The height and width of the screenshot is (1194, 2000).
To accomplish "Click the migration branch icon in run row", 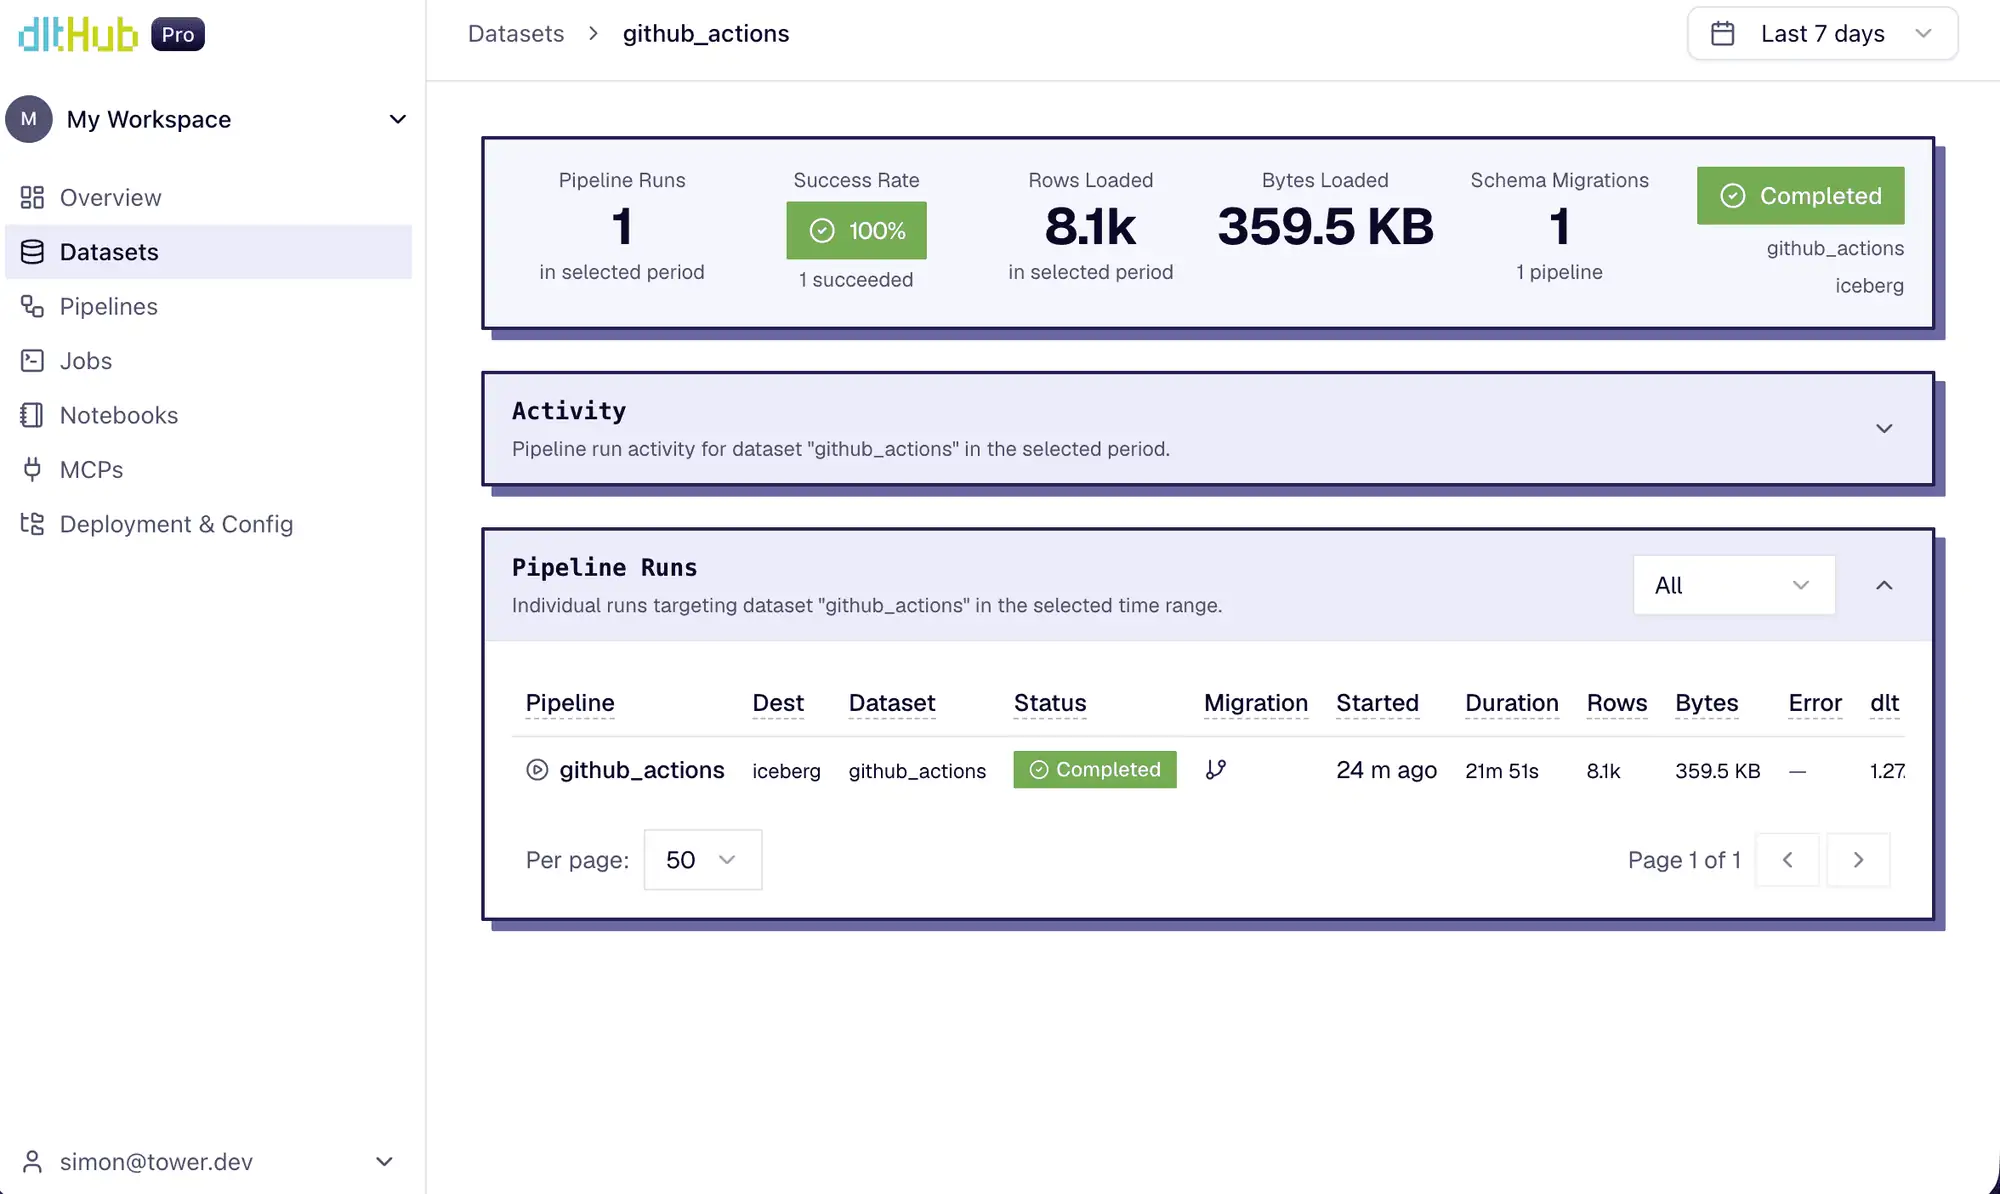I will point(1216,770).
